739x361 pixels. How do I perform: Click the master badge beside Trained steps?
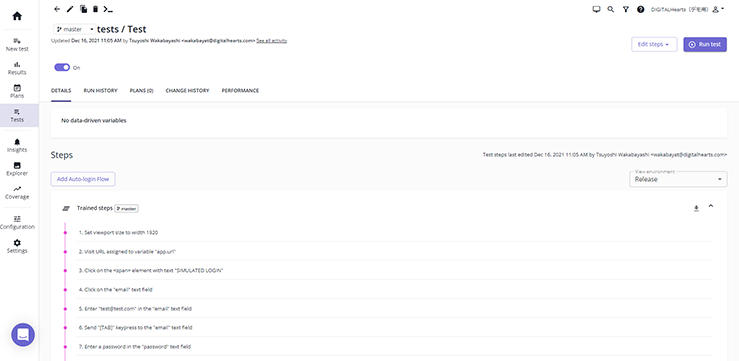(126, 208)
